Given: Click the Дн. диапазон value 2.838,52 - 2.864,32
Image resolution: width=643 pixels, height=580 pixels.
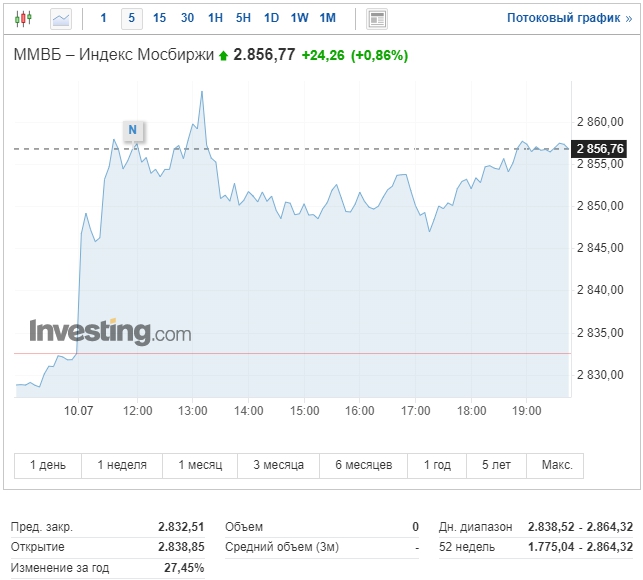Looking at the screenshot, I should click(580, 527).
